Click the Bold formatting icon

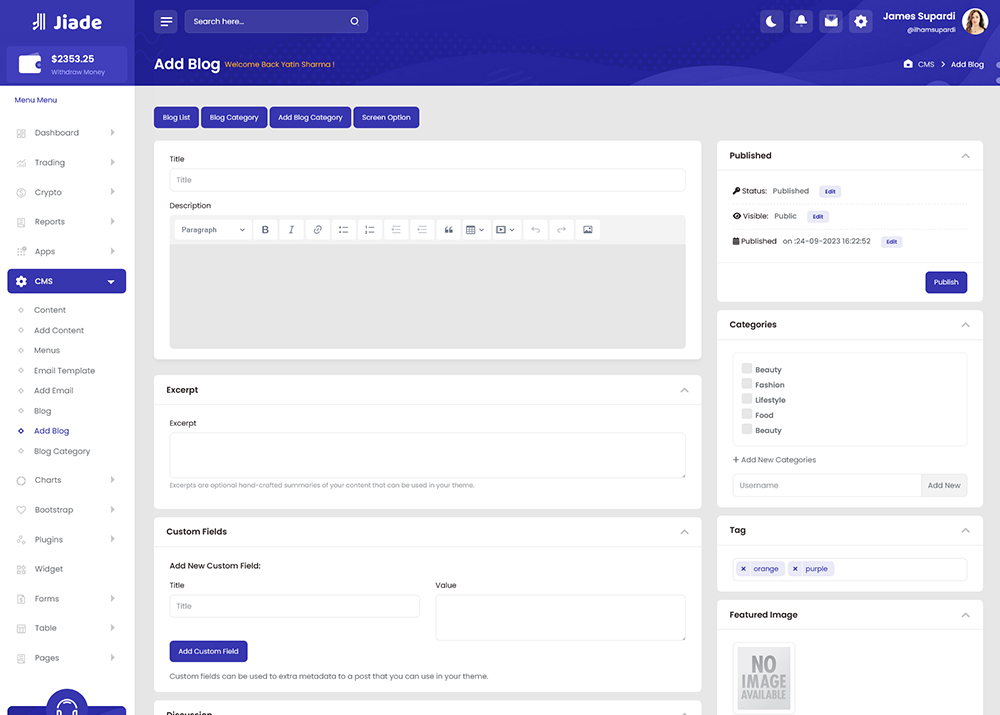click(x=265, y=230)
